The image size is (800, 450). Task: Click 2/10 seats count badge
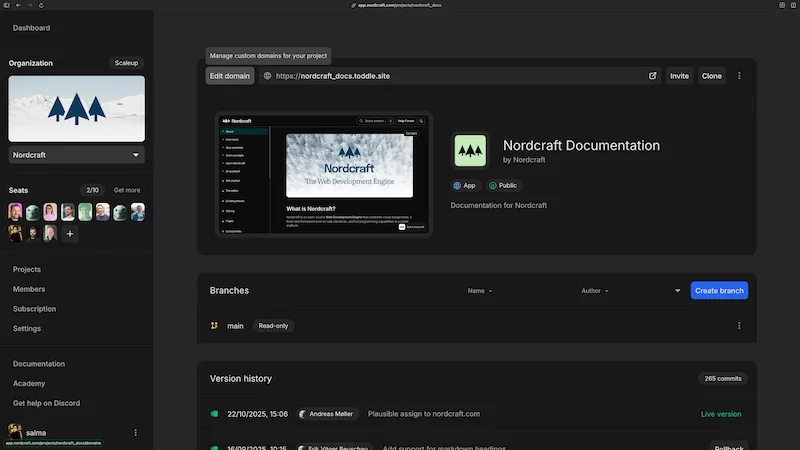click(x=92, y=190)
